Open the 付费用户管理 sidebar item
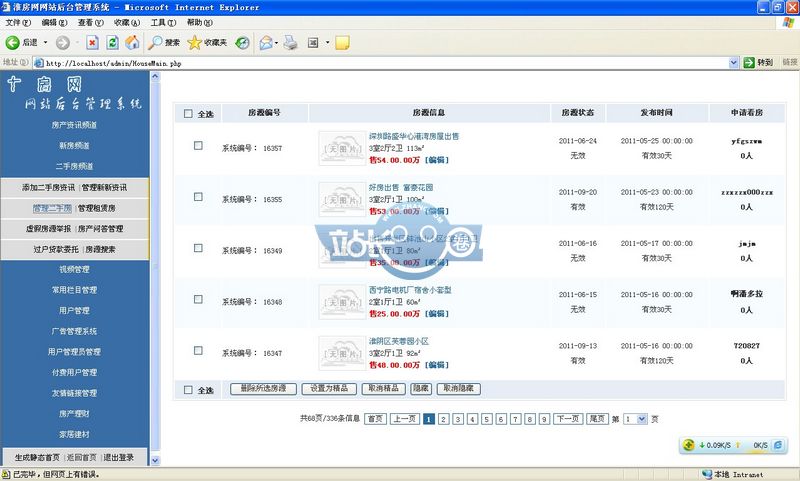The width and height of the screenshot is (800, 481). coord(74,372)
